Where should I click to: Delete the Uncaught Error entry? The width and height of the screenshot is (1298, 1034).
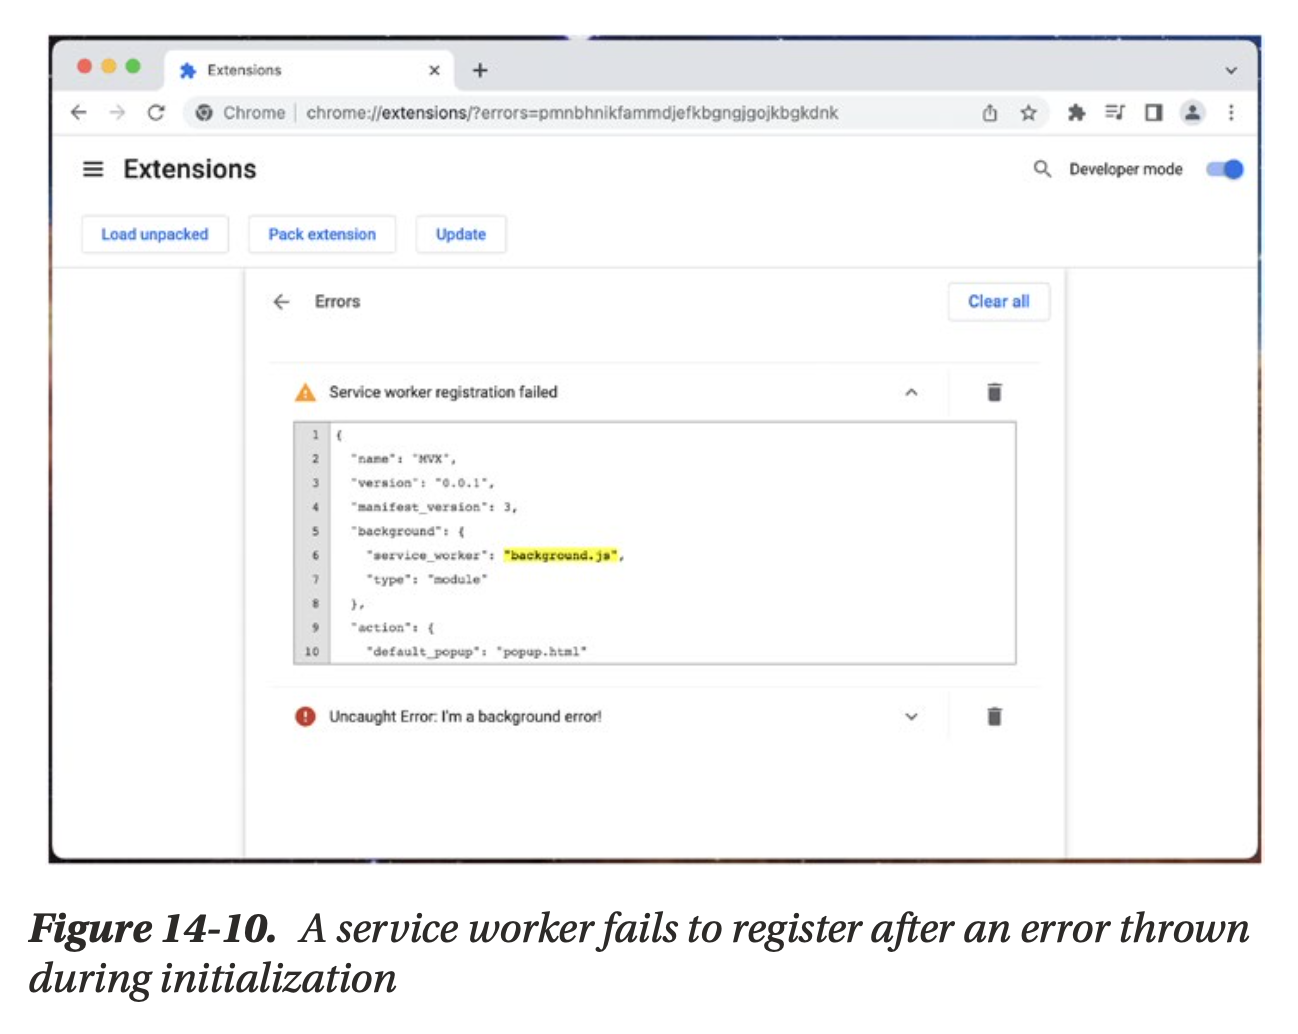(x=994, y=716)
